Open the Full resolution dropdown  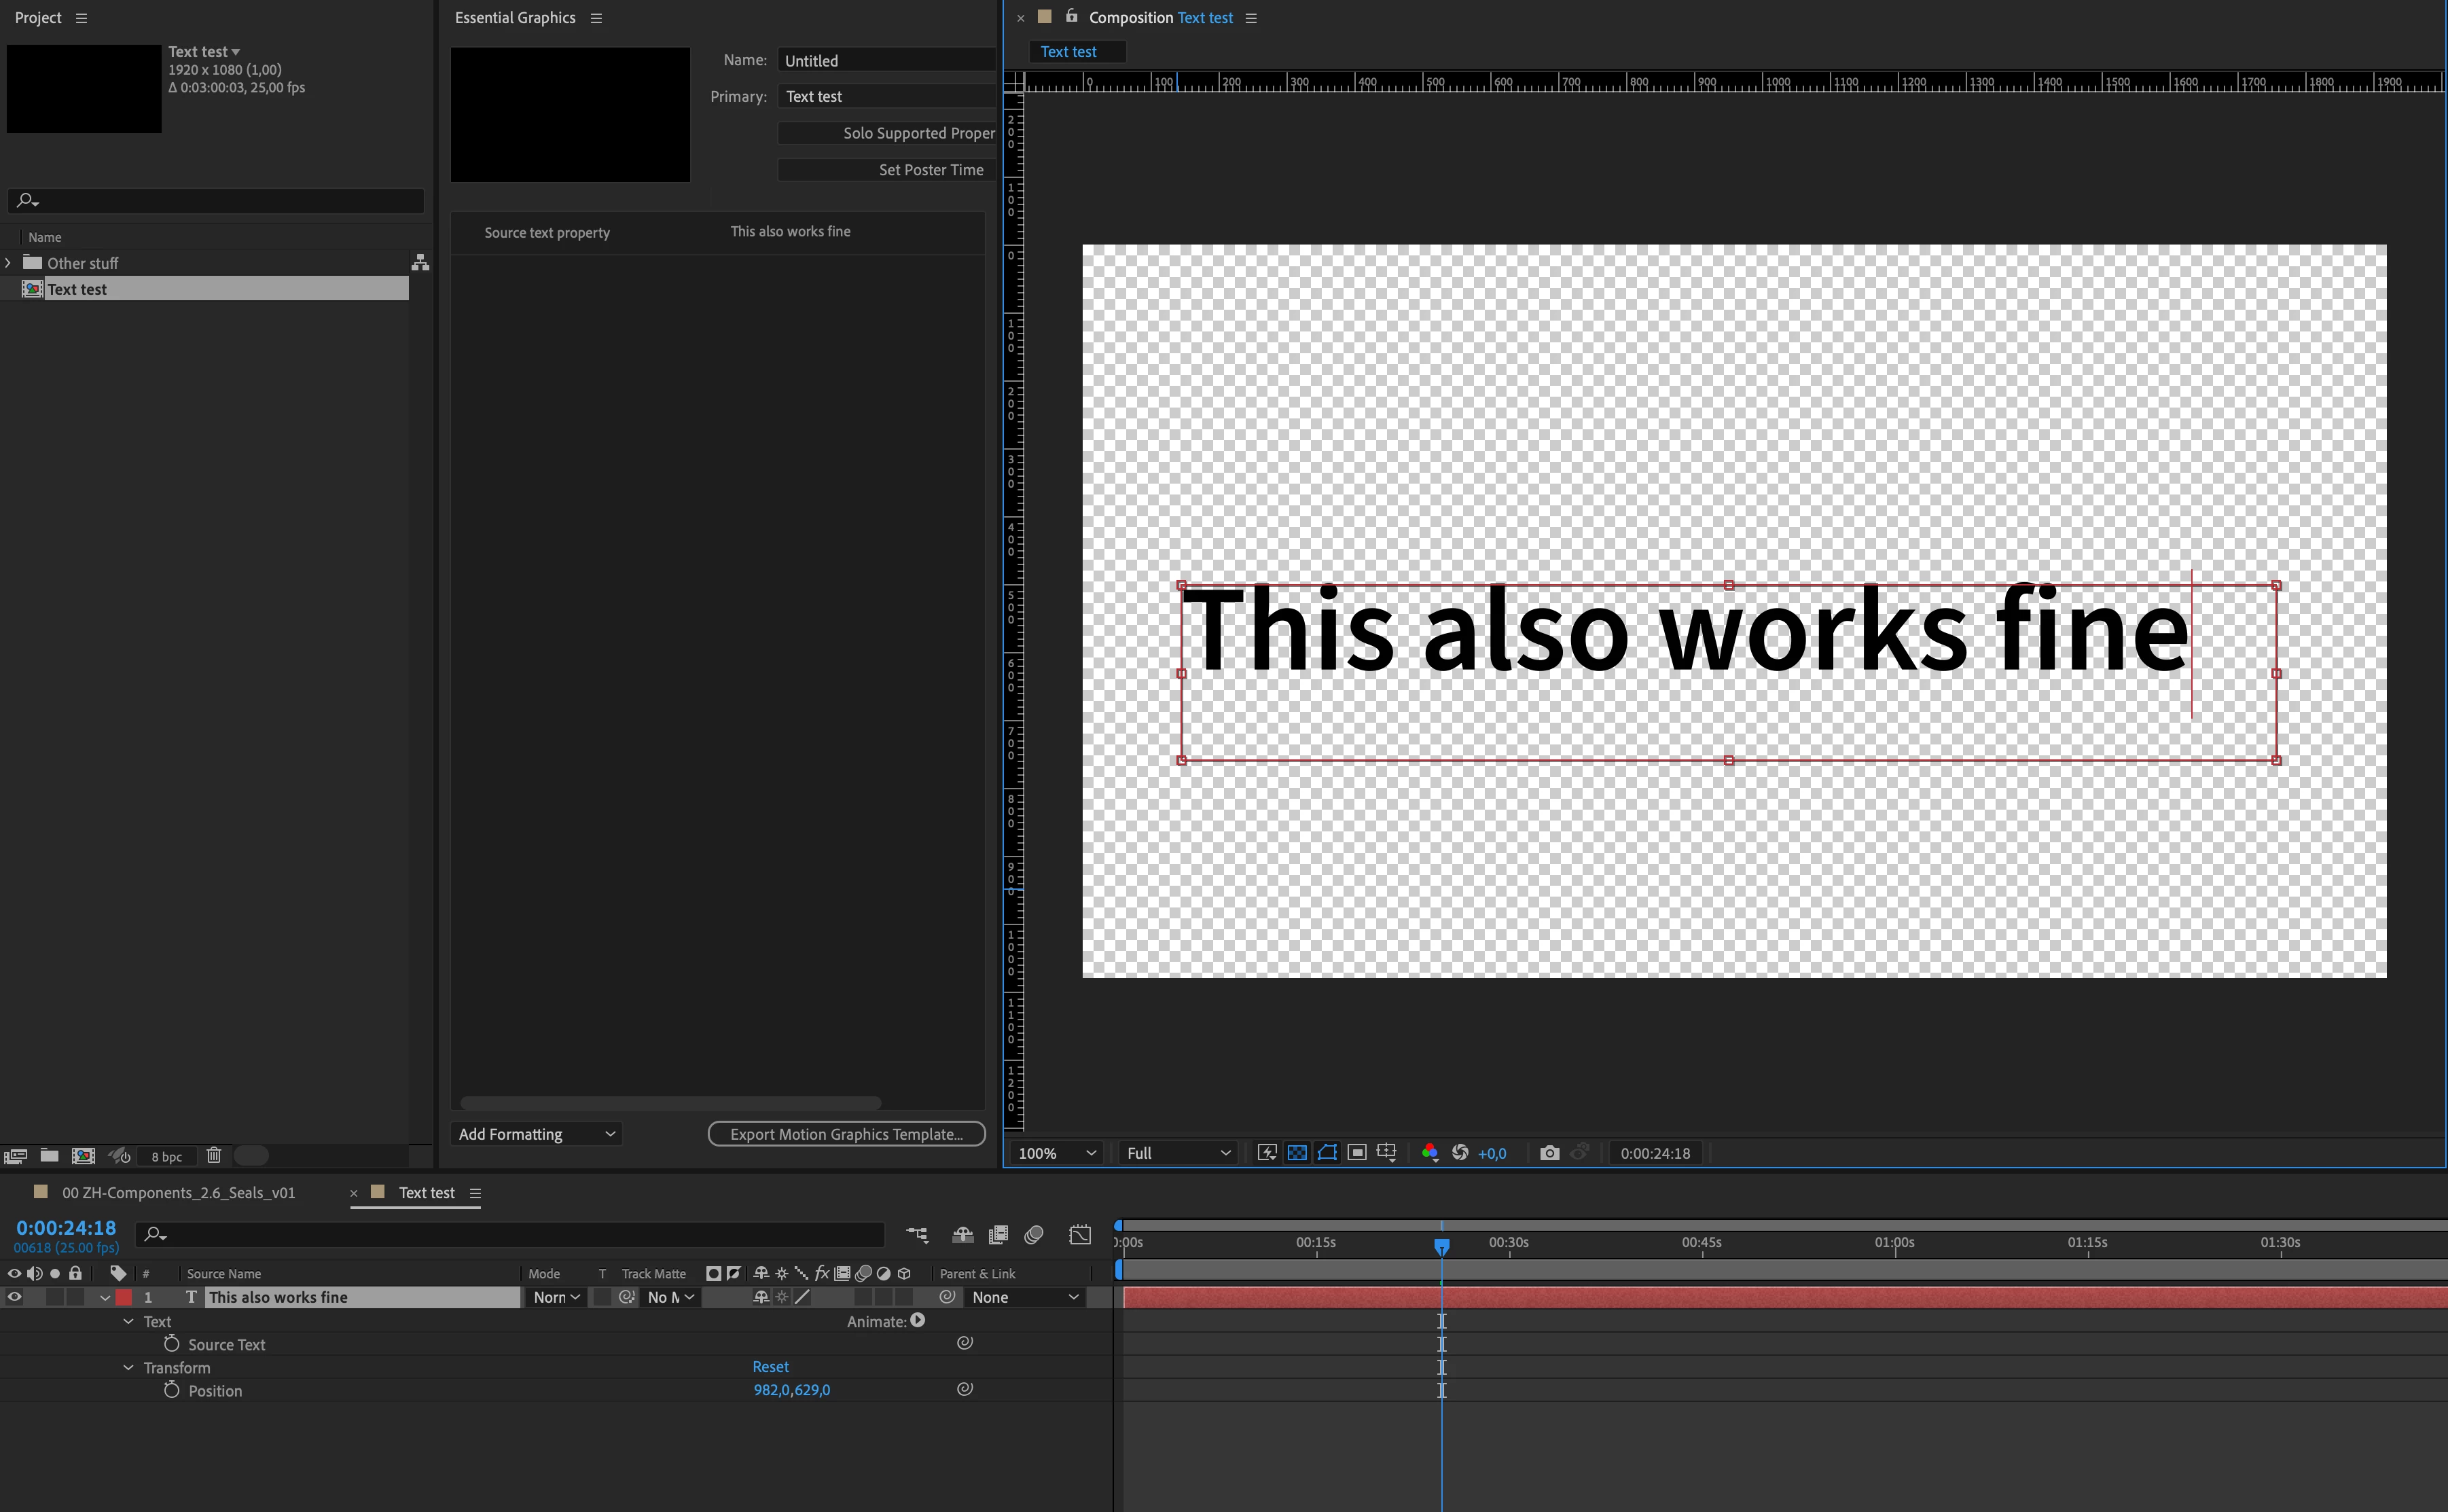(1177, 1153)
